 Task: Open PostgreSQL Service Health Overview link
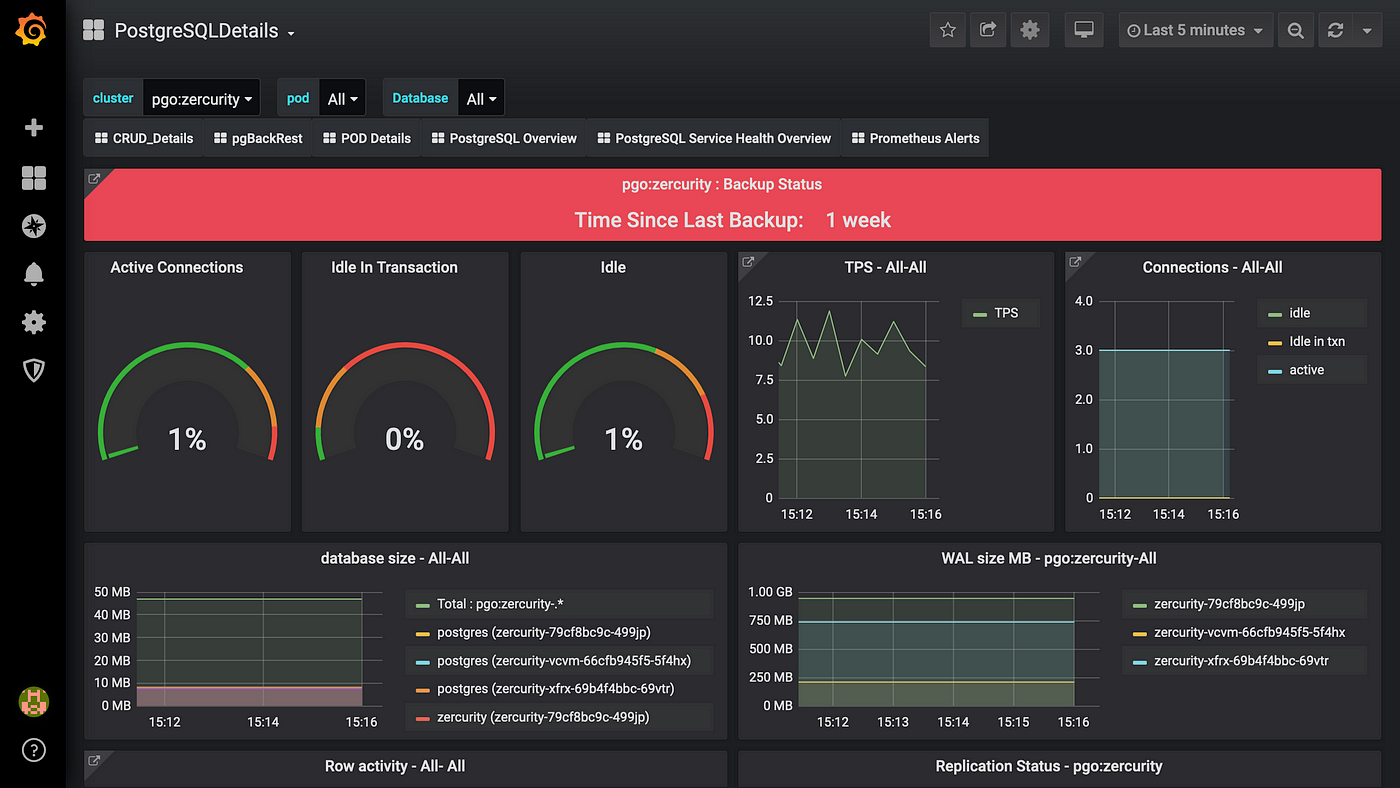click(x=714, y=138)
